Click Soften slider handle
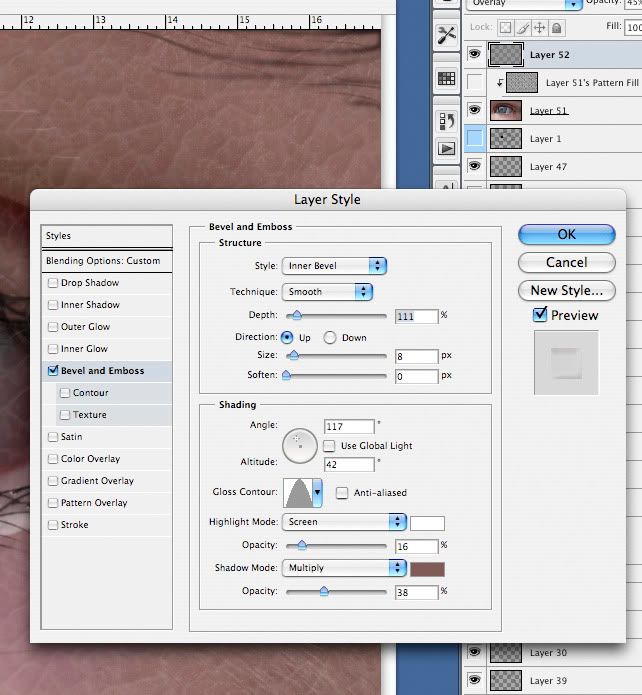Screen dimensions: 642x695 [x=286, y=375]
